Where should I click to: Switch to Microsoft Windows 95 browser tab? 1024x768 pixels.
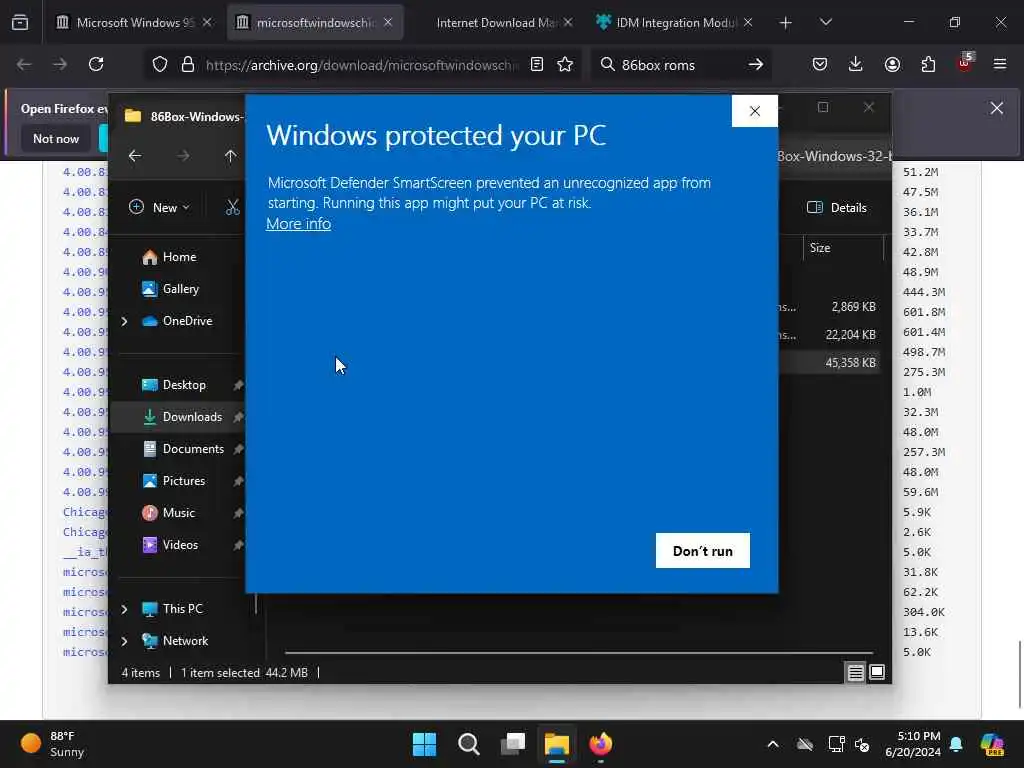pos(133,22)
